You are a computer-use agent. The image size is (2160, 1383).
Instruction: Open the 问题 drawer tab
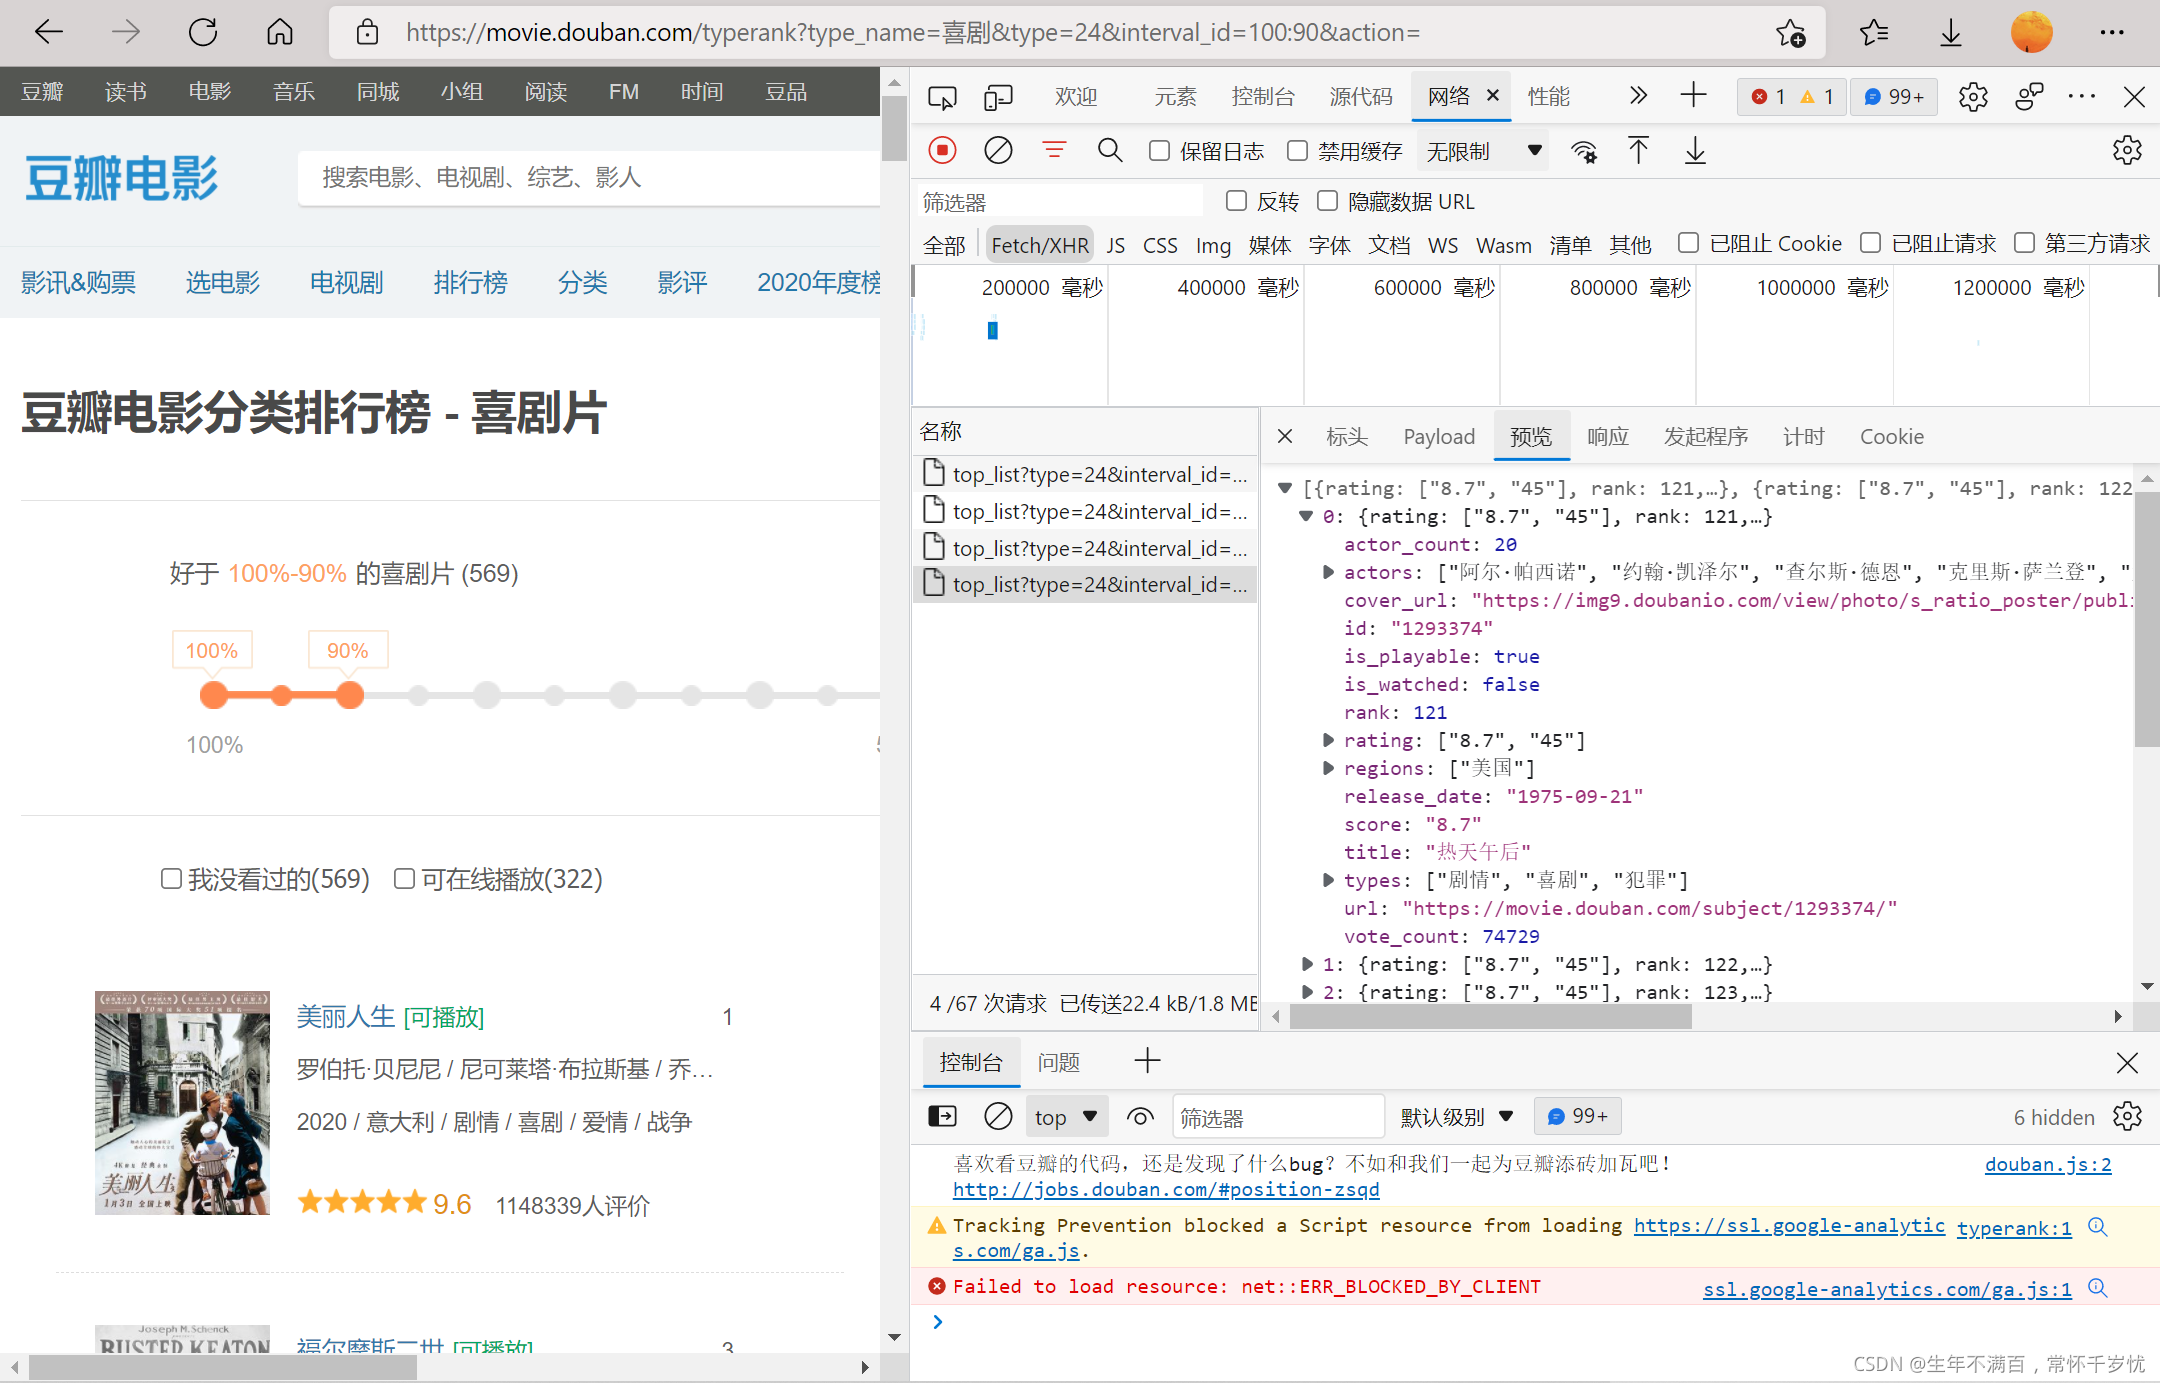point(1059,1062)
